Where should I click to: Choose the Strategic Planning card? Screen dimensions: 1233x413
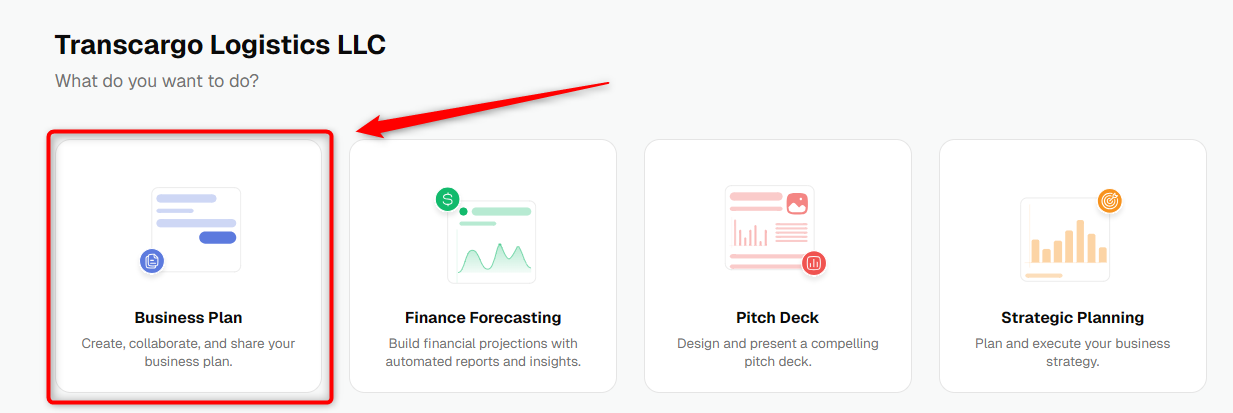click(1072, 265)
